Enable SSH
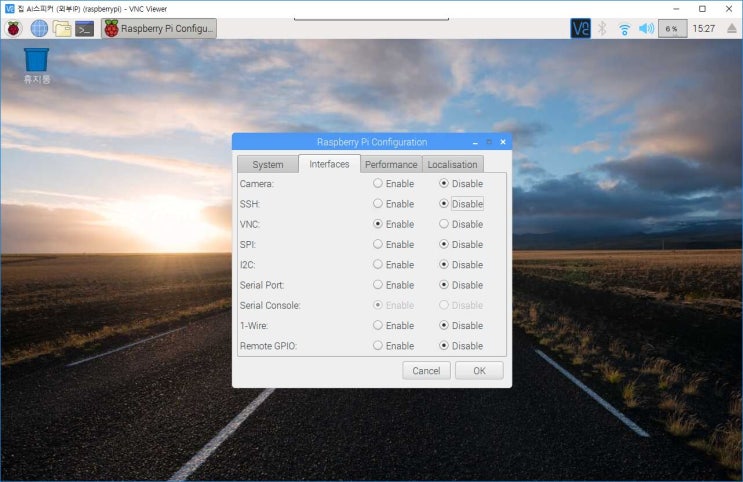Screen dimensions: 743x482 393,204
